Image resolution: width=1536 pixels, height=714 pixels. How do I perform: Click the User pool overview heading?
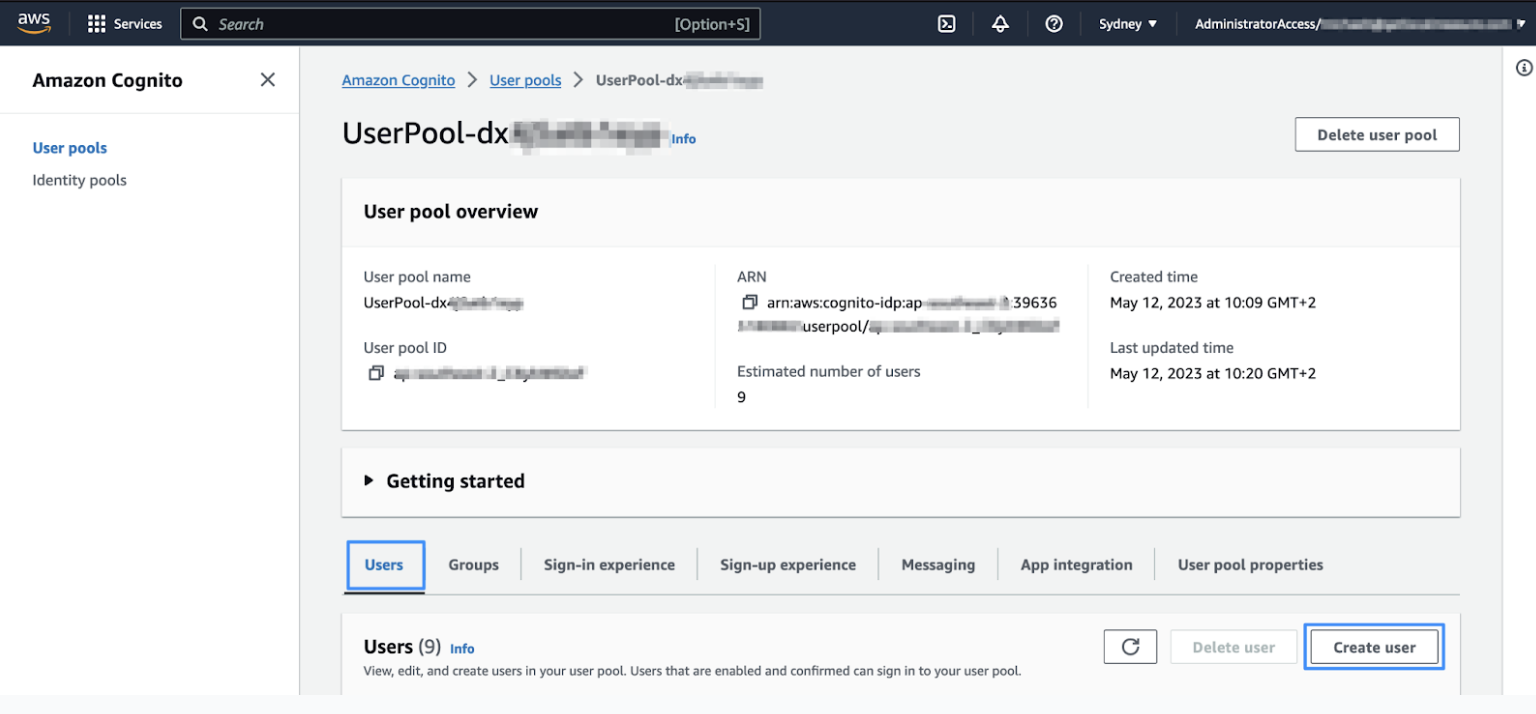(x=451, y=211)
